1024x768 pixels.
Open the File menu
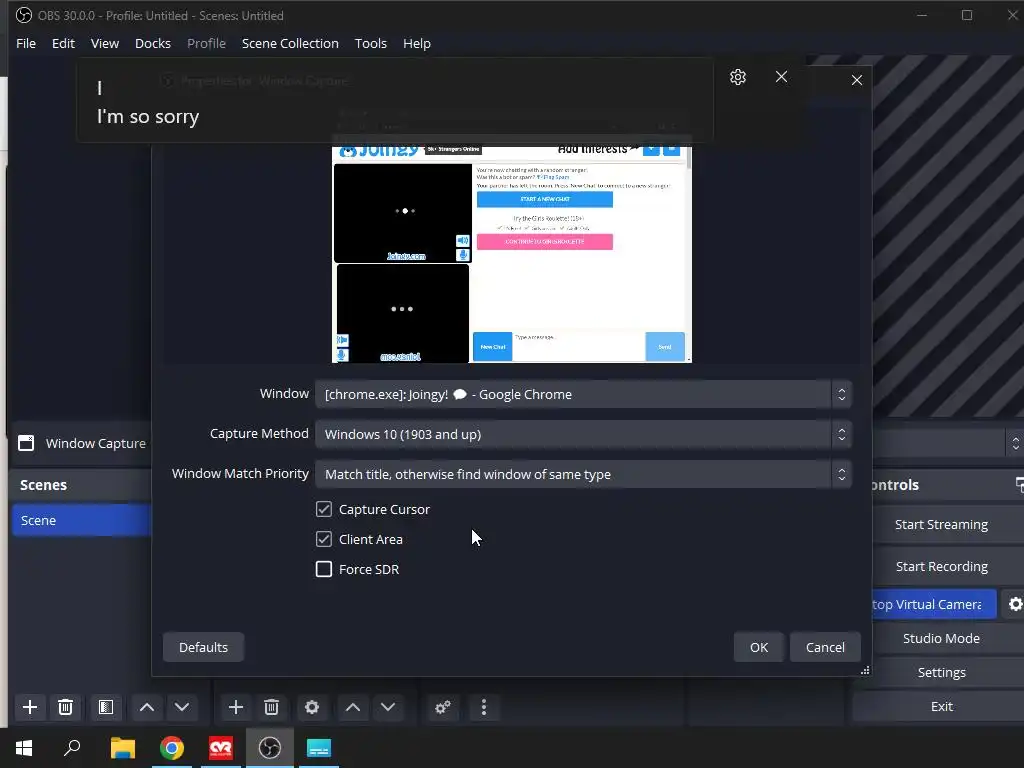point(26,44)
